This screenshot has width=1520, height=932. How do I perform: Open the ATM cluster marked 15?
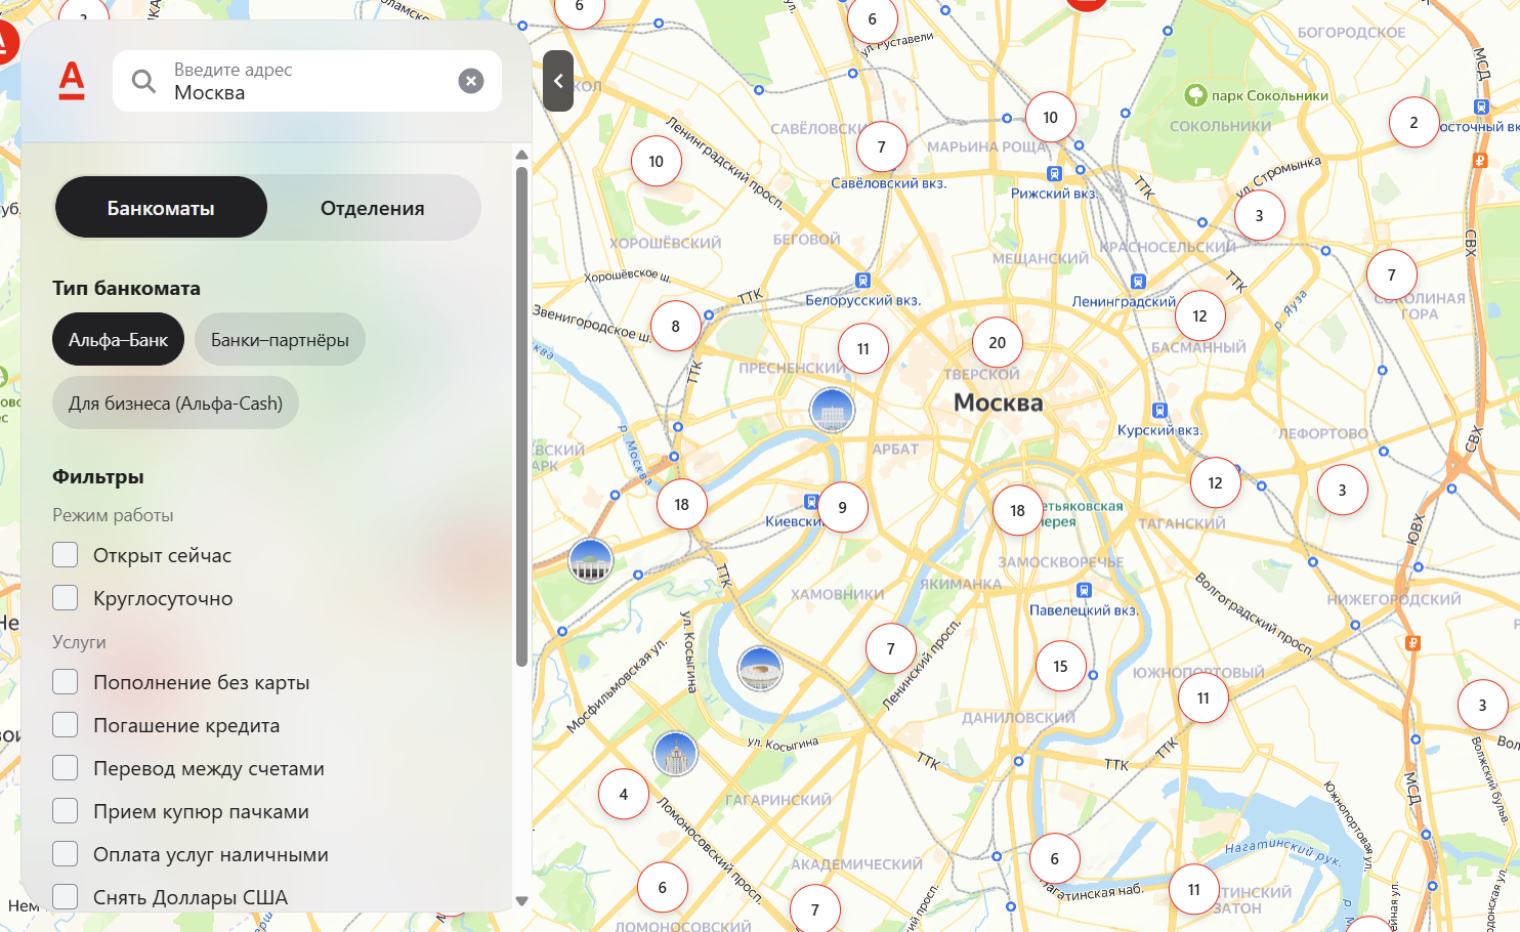pyautogui.click(x=1061, y=666)
